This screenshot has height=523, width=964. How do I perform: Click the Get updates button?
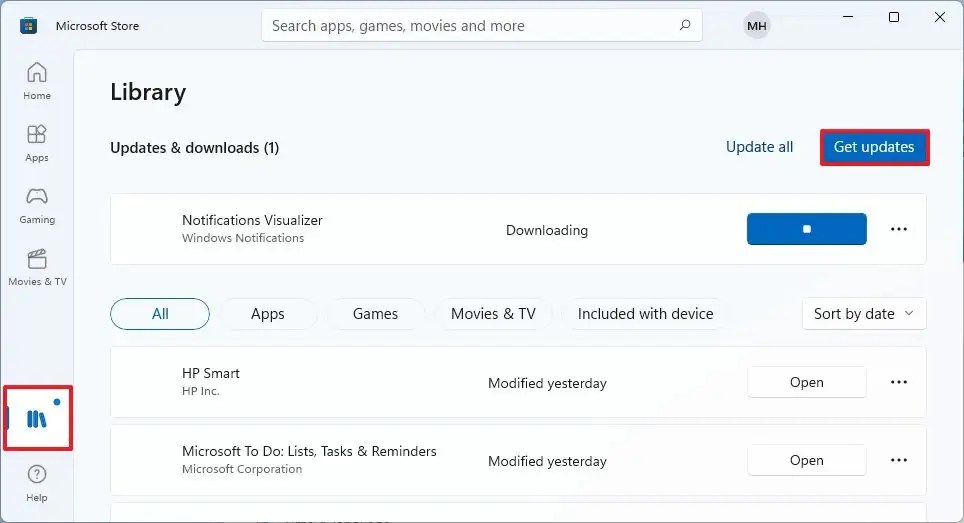pos(874,147)
